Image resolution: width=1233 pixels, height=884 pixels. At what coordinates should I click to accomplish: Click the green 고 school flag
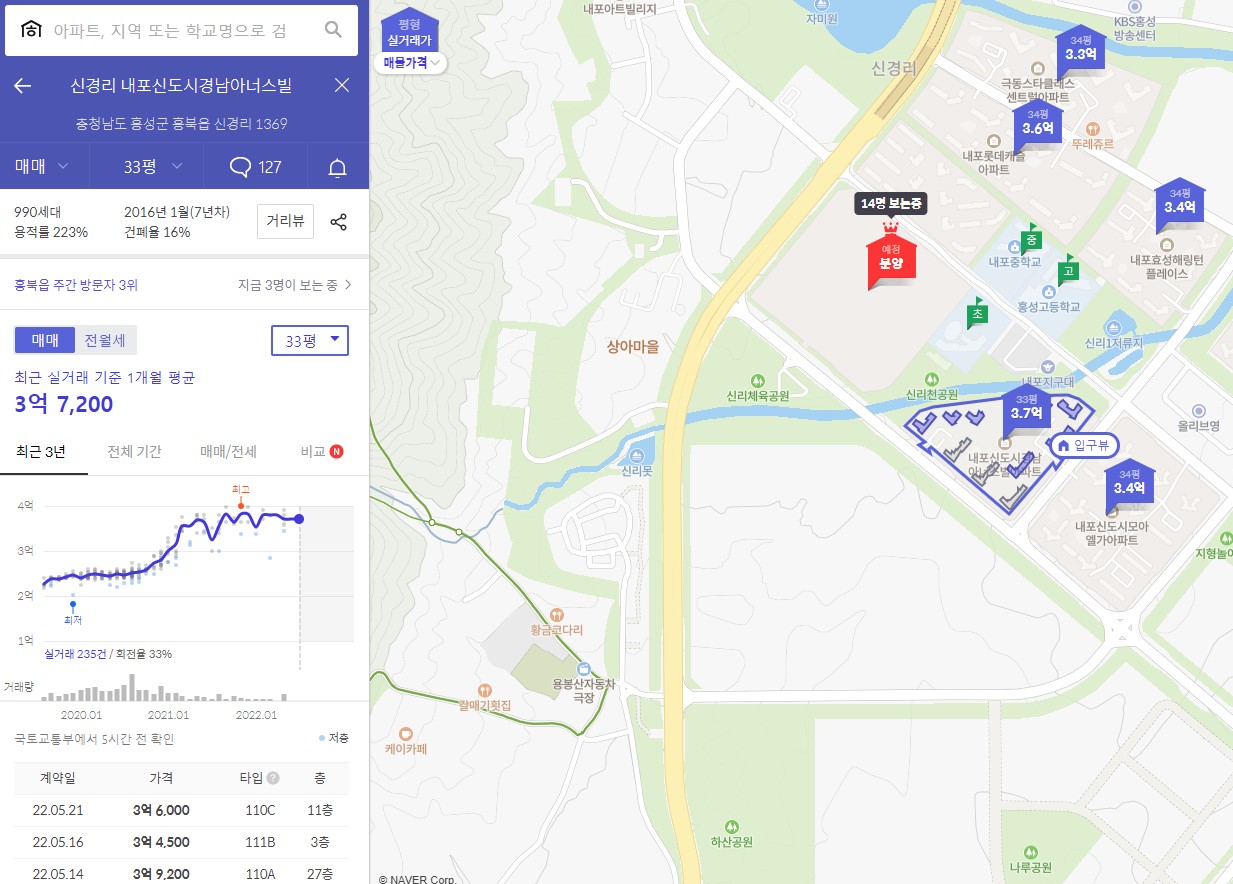[1069, 270]
